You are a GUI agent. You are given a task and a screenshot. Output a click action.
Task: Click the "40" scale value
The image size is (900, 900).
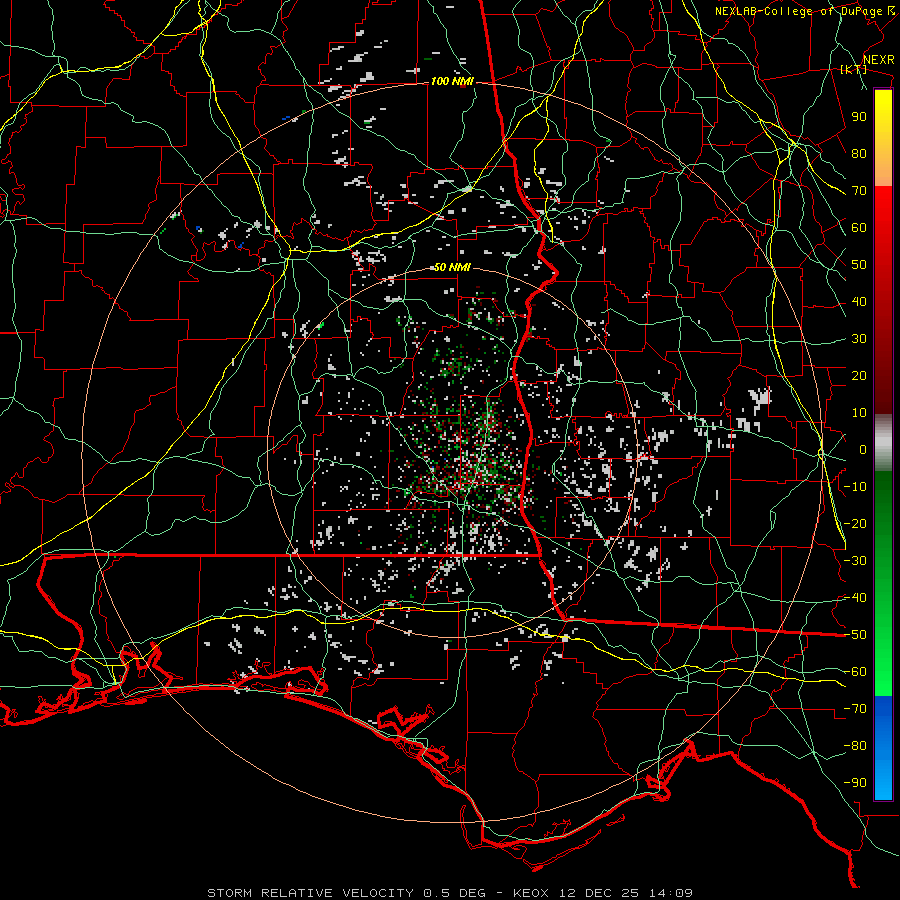(859, 301)
